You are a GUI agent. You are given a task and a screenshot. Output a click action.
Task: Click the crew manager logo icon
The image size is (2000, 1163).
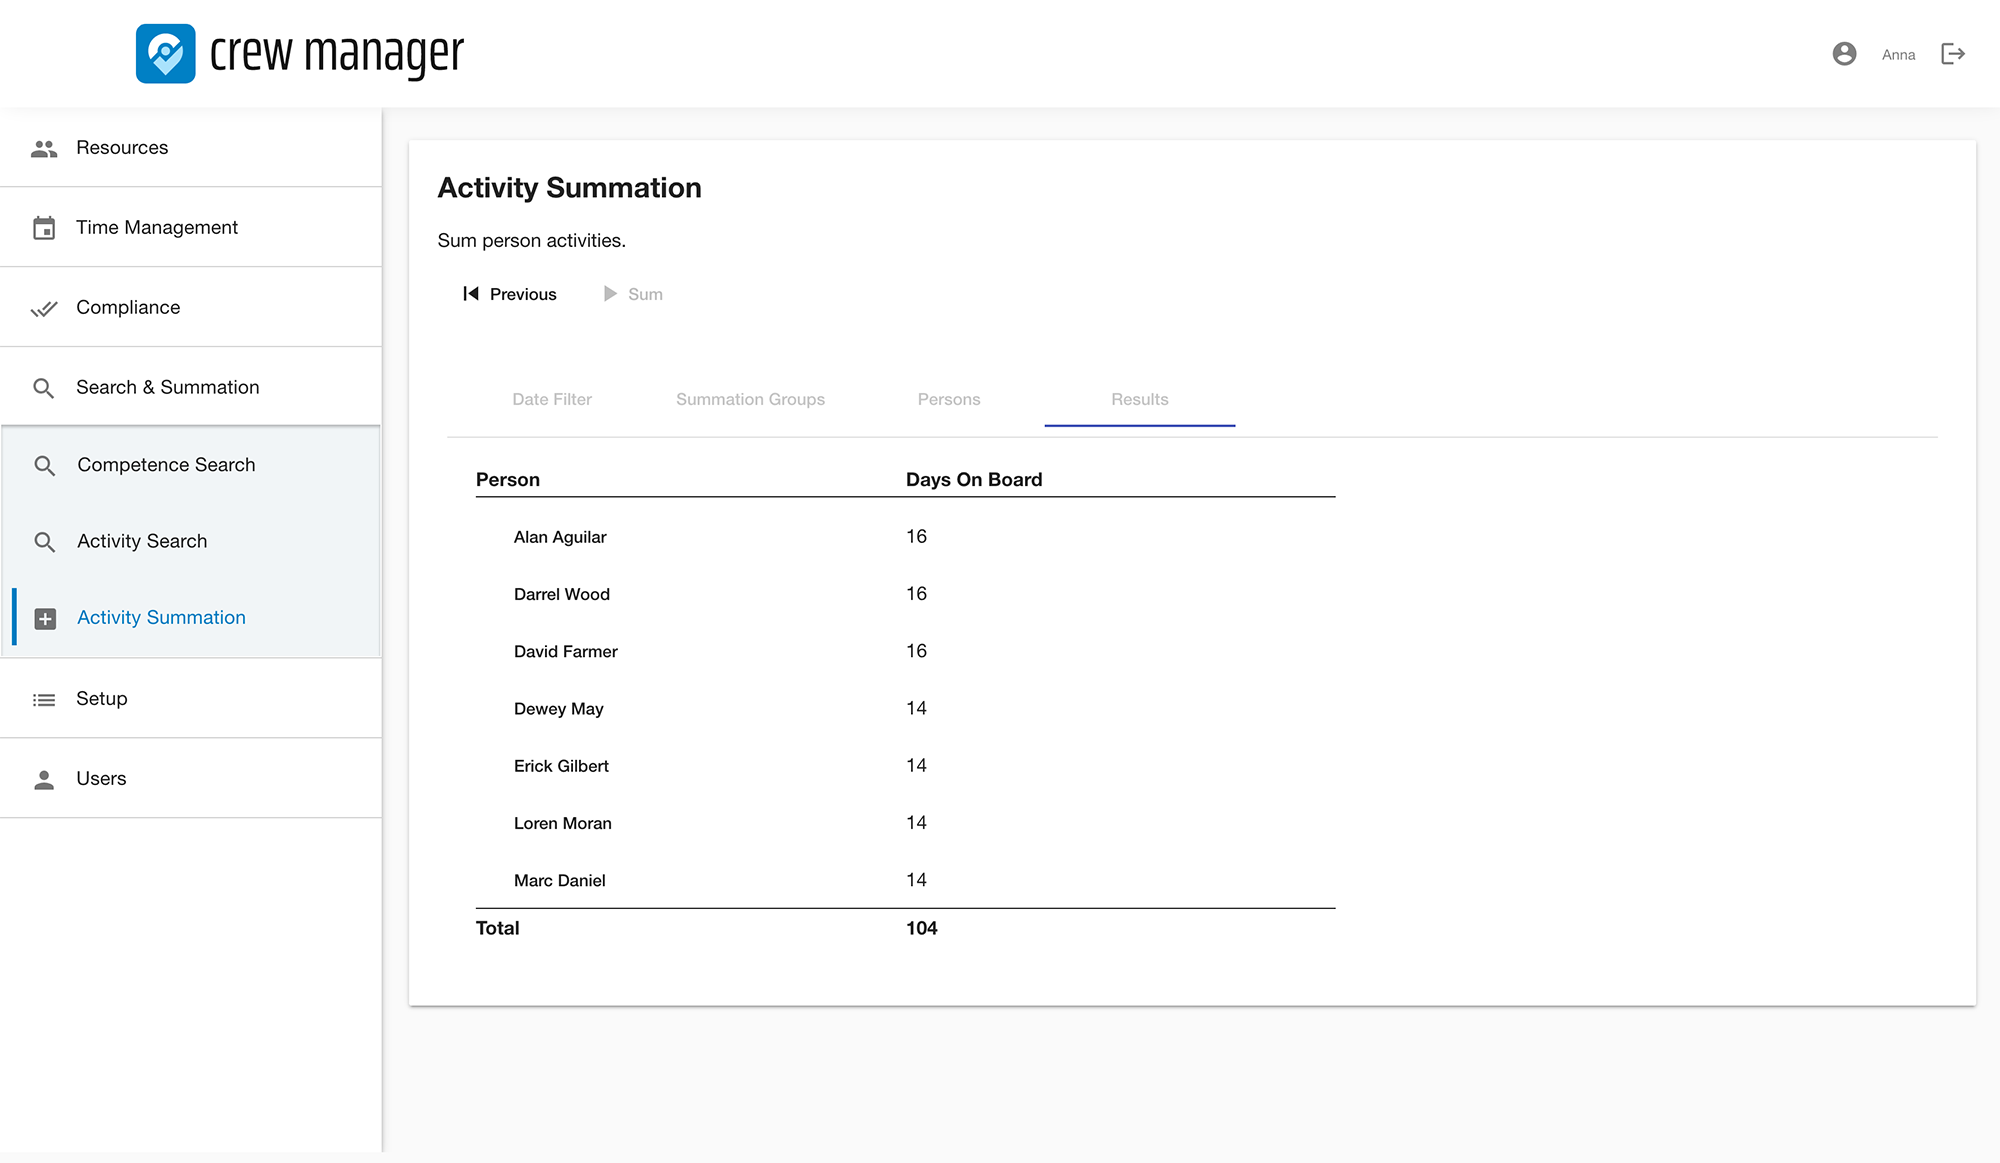(166, 54)
